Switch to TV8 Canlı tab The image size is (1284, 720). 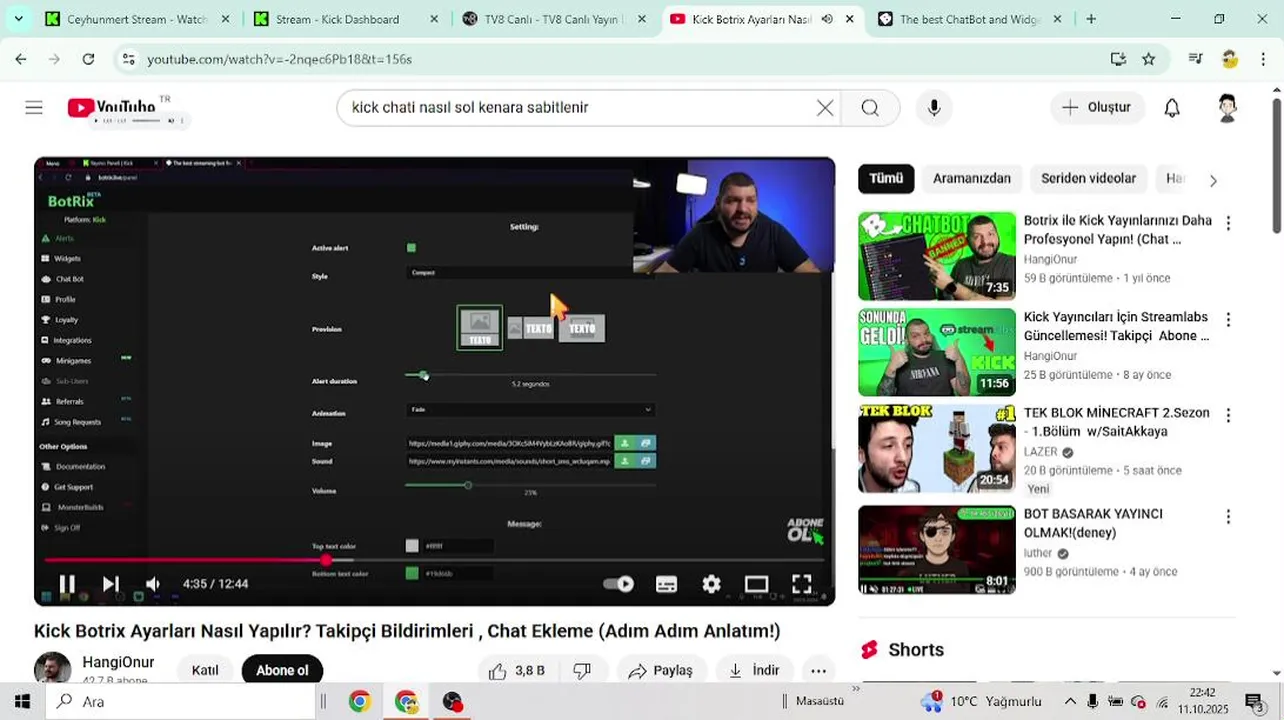pyautogui.click(x=554, y=19)
